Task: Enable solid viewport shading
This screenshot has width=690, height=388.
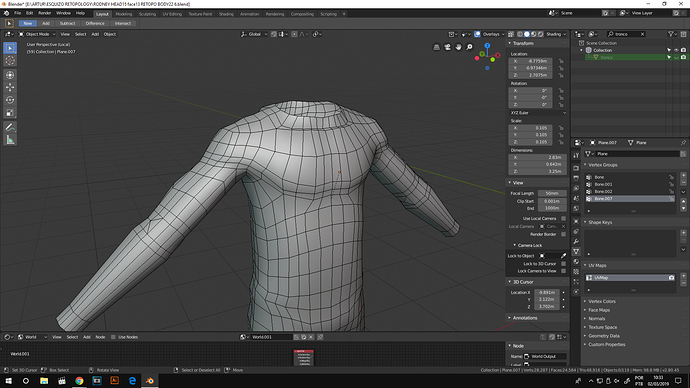Action: [x=527, y=34]
